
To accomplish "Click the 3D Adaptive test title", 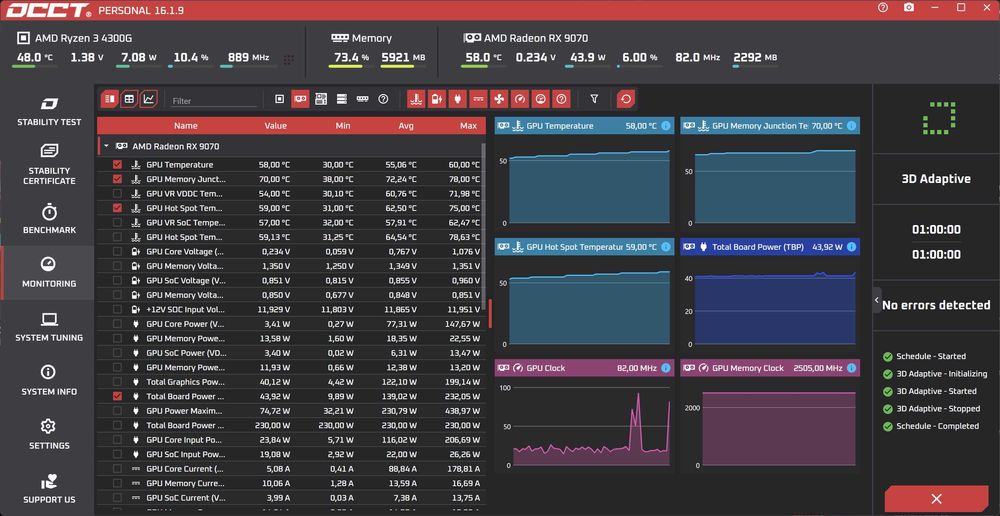I will 936,179.
